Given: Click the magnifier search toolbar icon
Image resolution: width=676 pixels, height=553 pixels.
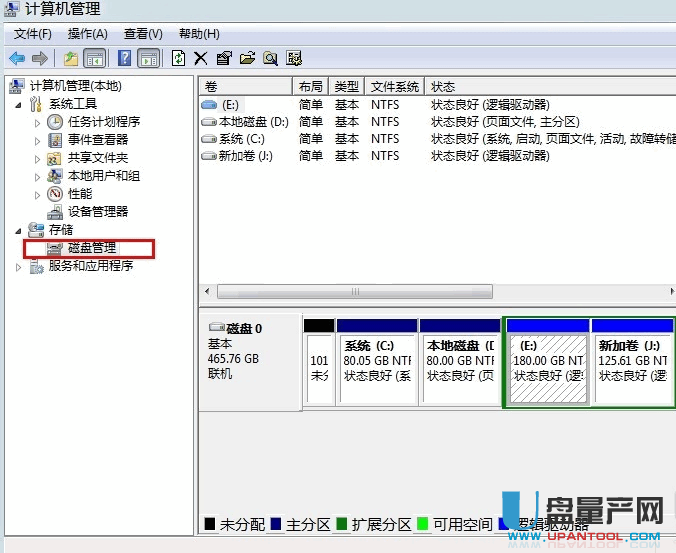Looking at the screenshot, I should (270, 58).
